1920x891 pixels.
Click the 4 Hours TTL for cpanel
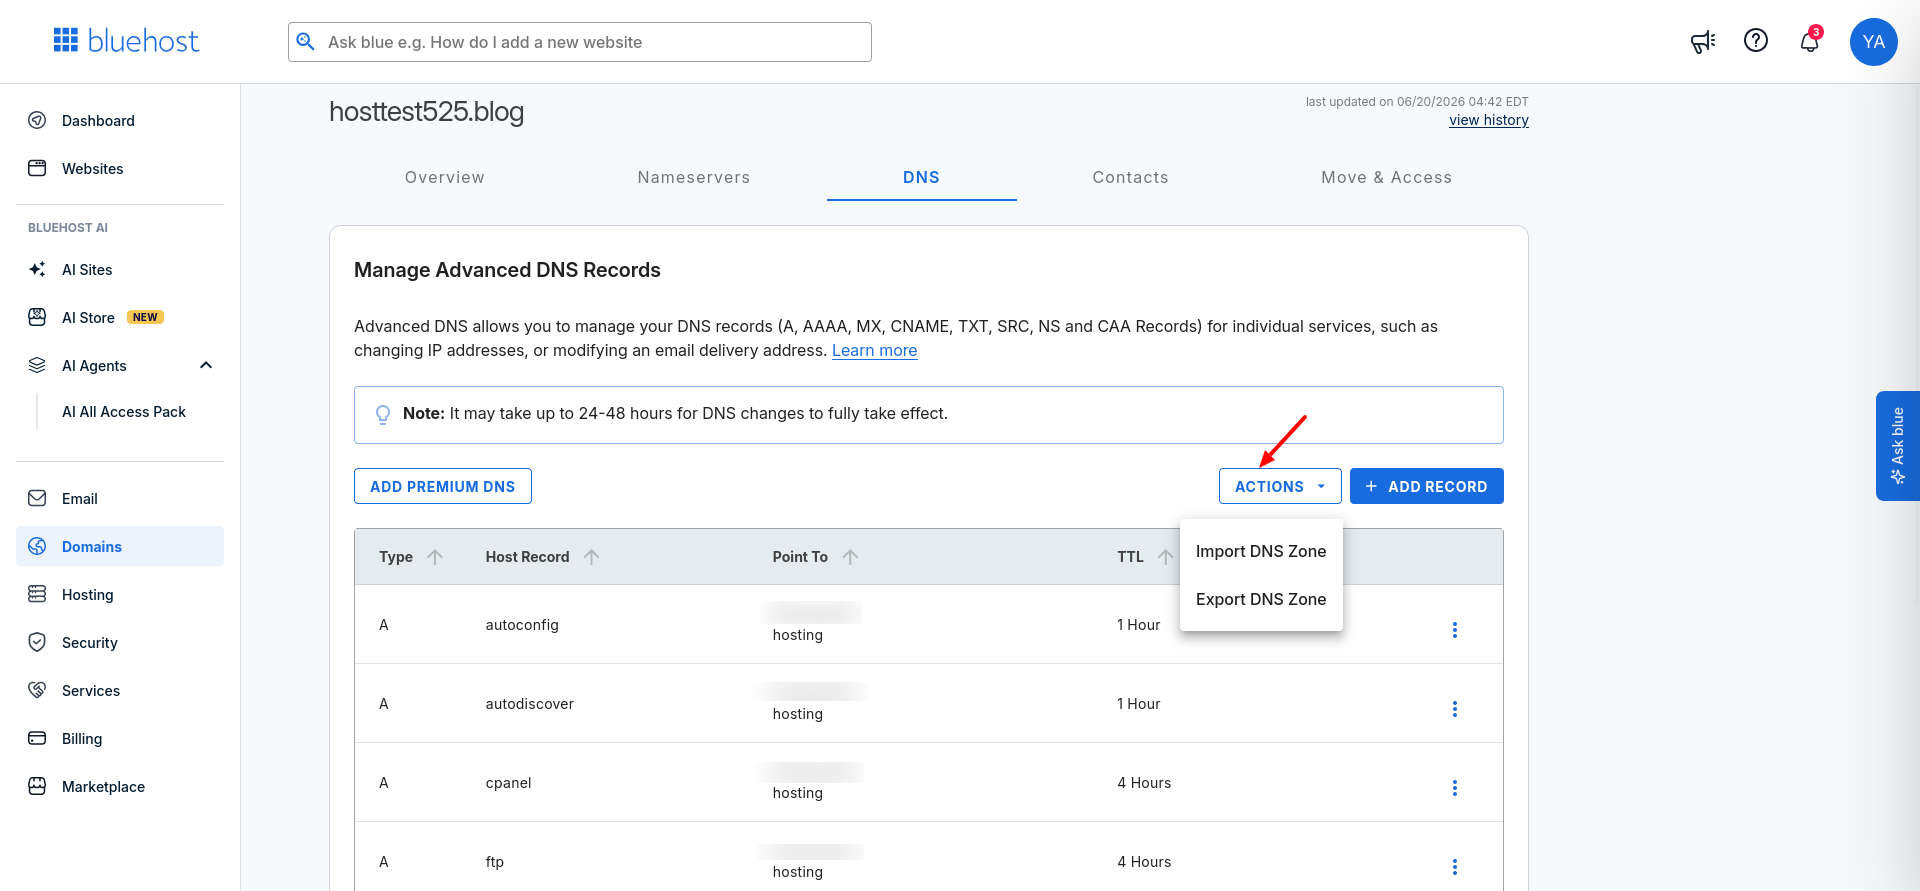(1144, 783)
